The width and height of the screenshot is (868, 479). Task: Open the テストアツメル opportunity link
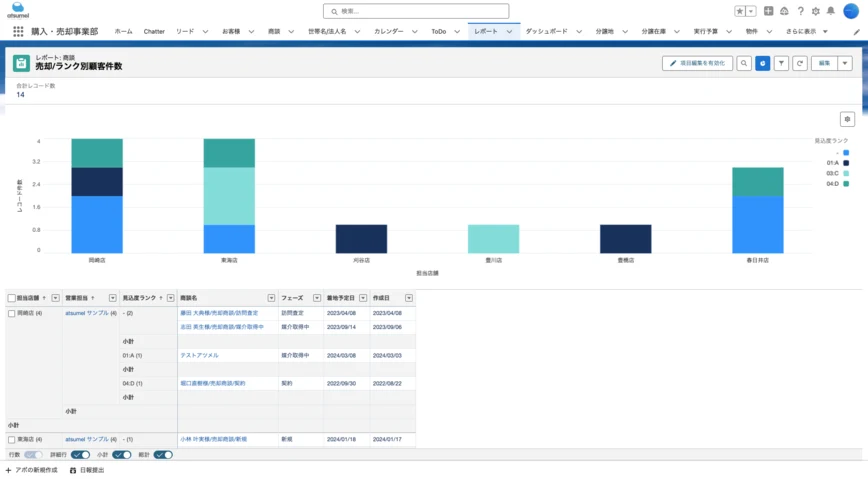(x=199, y=356)
